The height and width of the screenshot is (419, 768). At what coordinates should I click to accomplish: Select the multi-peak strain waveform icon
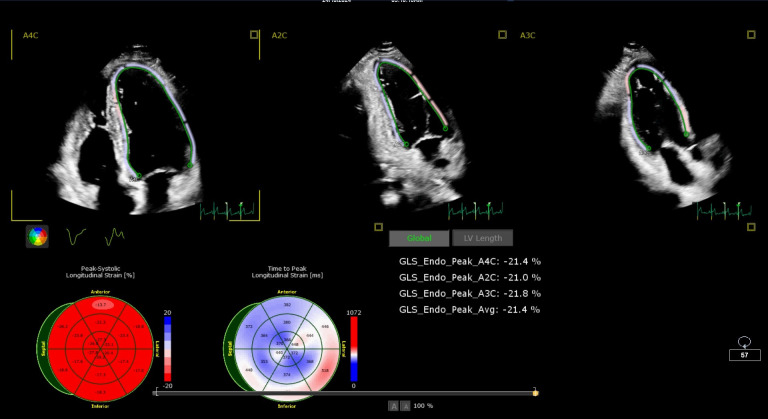[115, 237]
